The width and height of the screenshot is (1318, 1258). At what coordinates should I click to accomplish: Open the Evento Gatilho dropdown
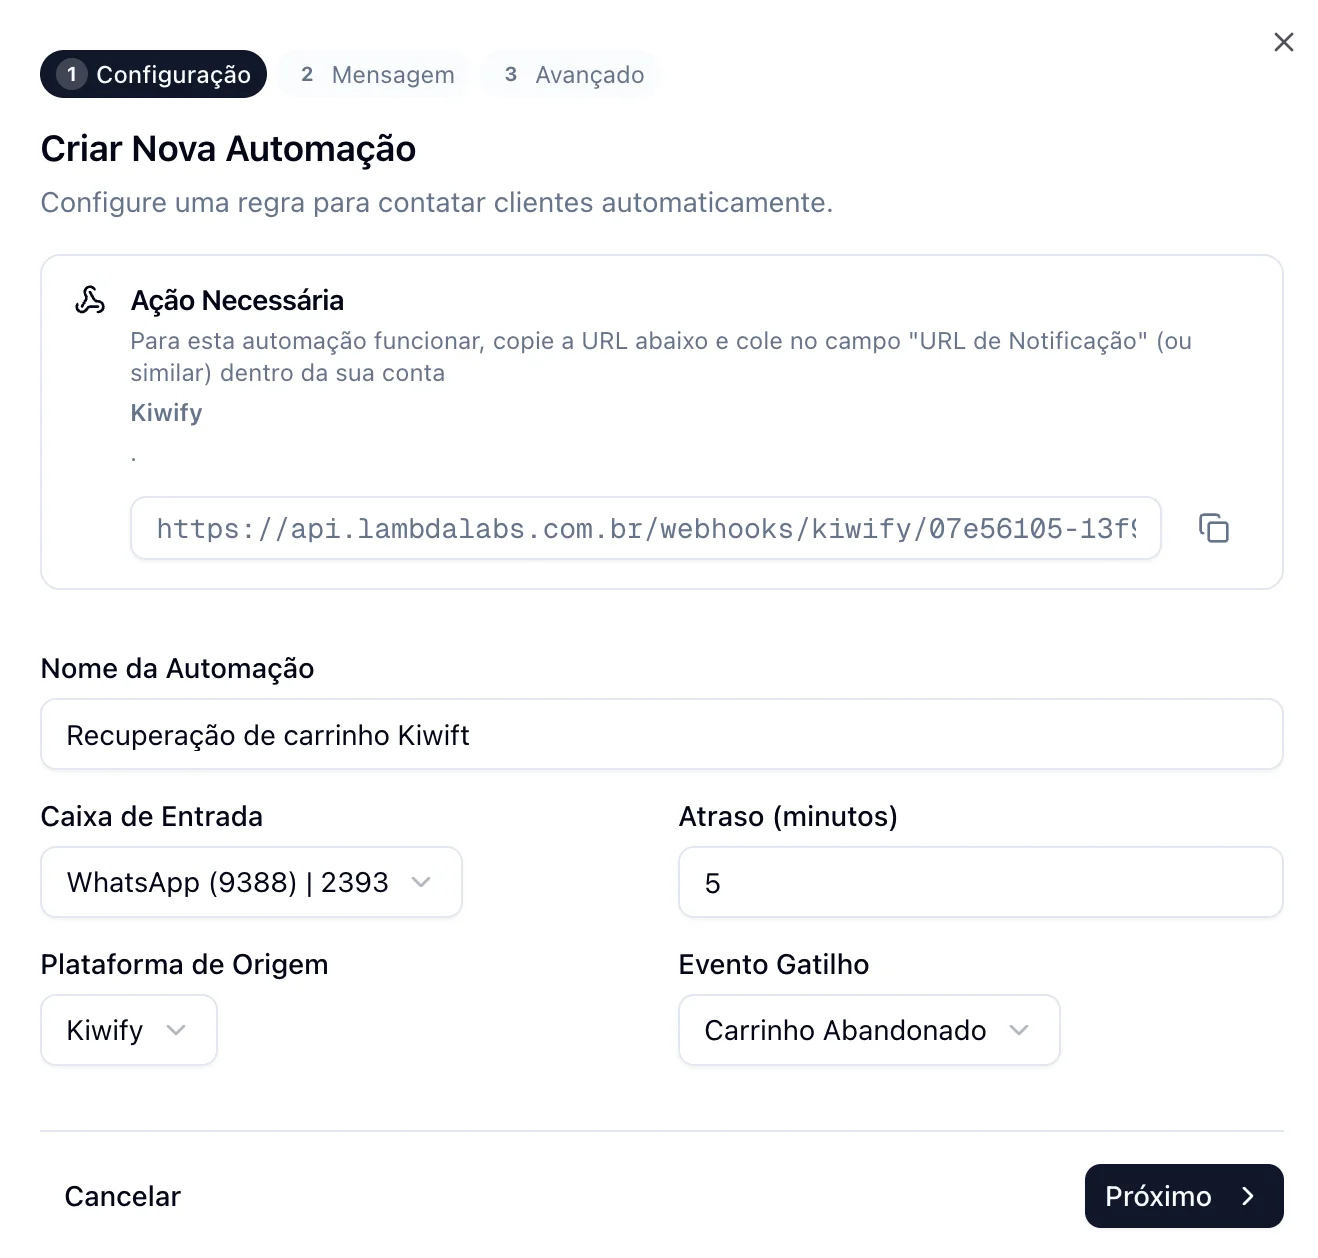tap(868, 1030)
